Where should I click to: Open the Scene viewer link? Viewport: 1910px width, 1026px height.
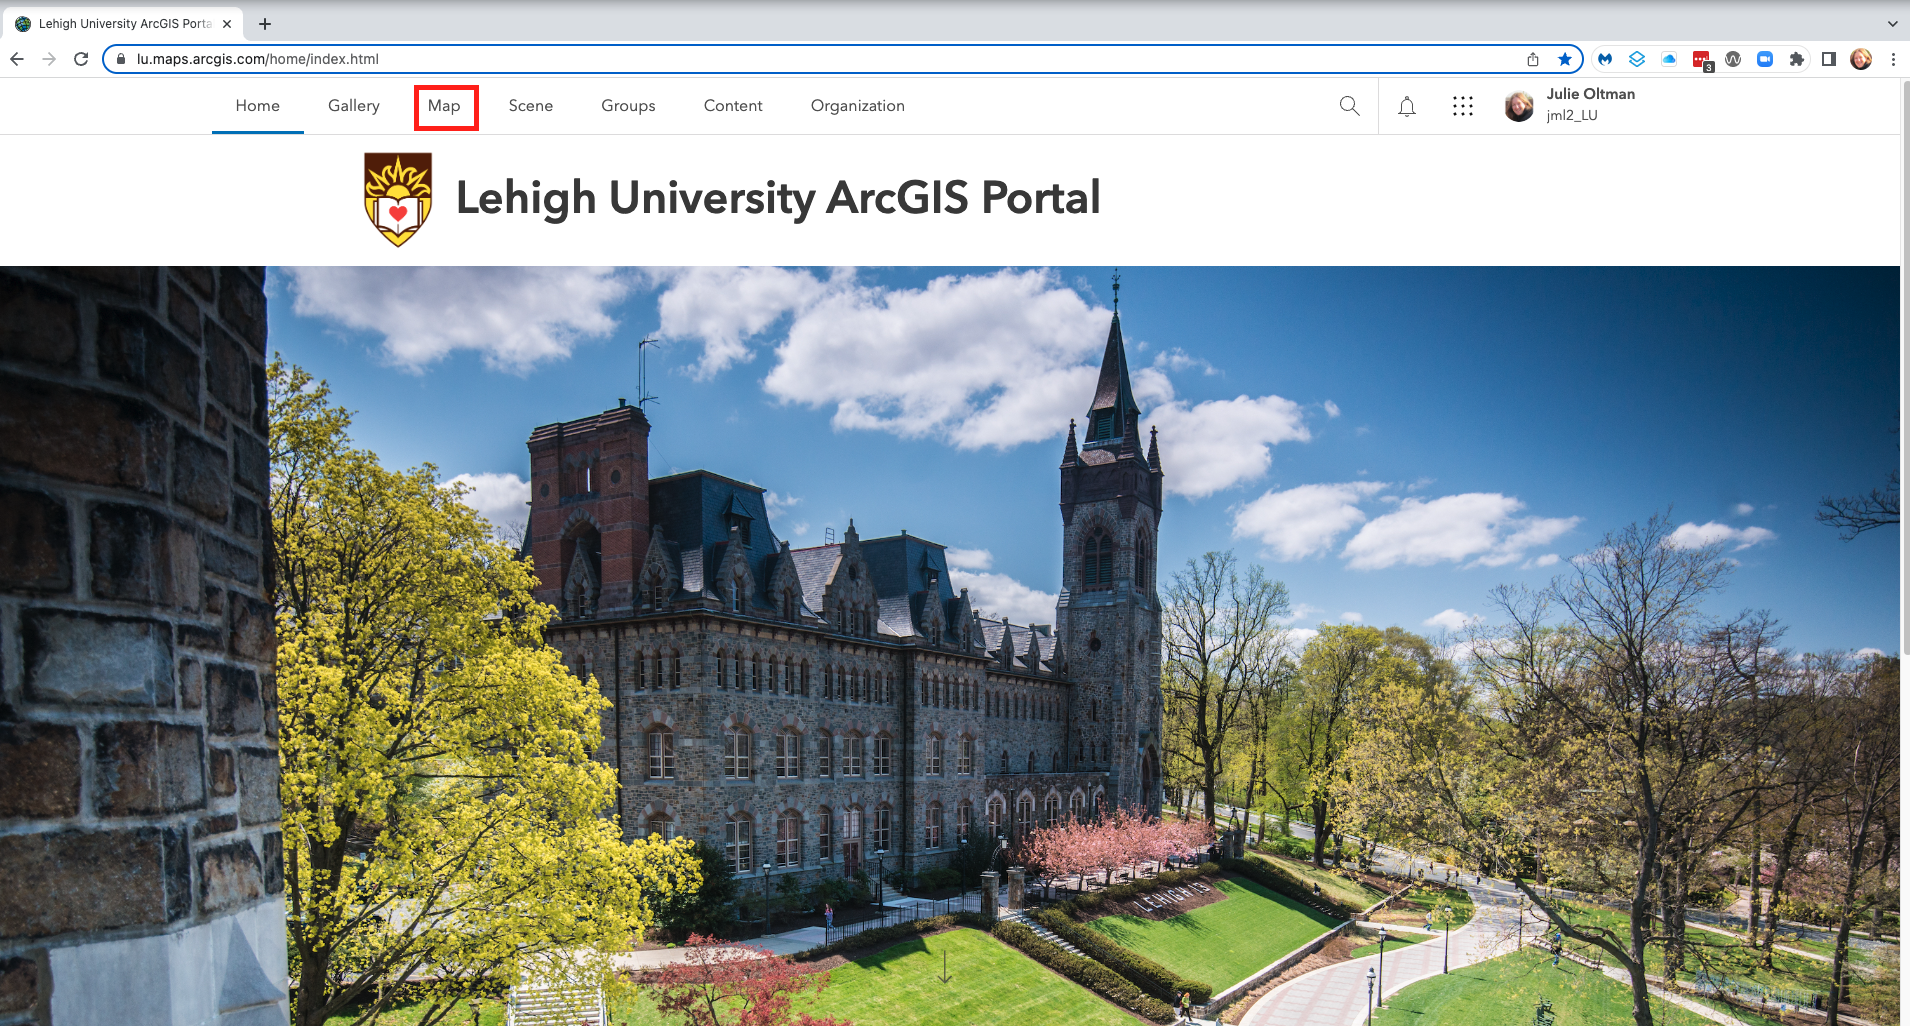click(530, 106)
